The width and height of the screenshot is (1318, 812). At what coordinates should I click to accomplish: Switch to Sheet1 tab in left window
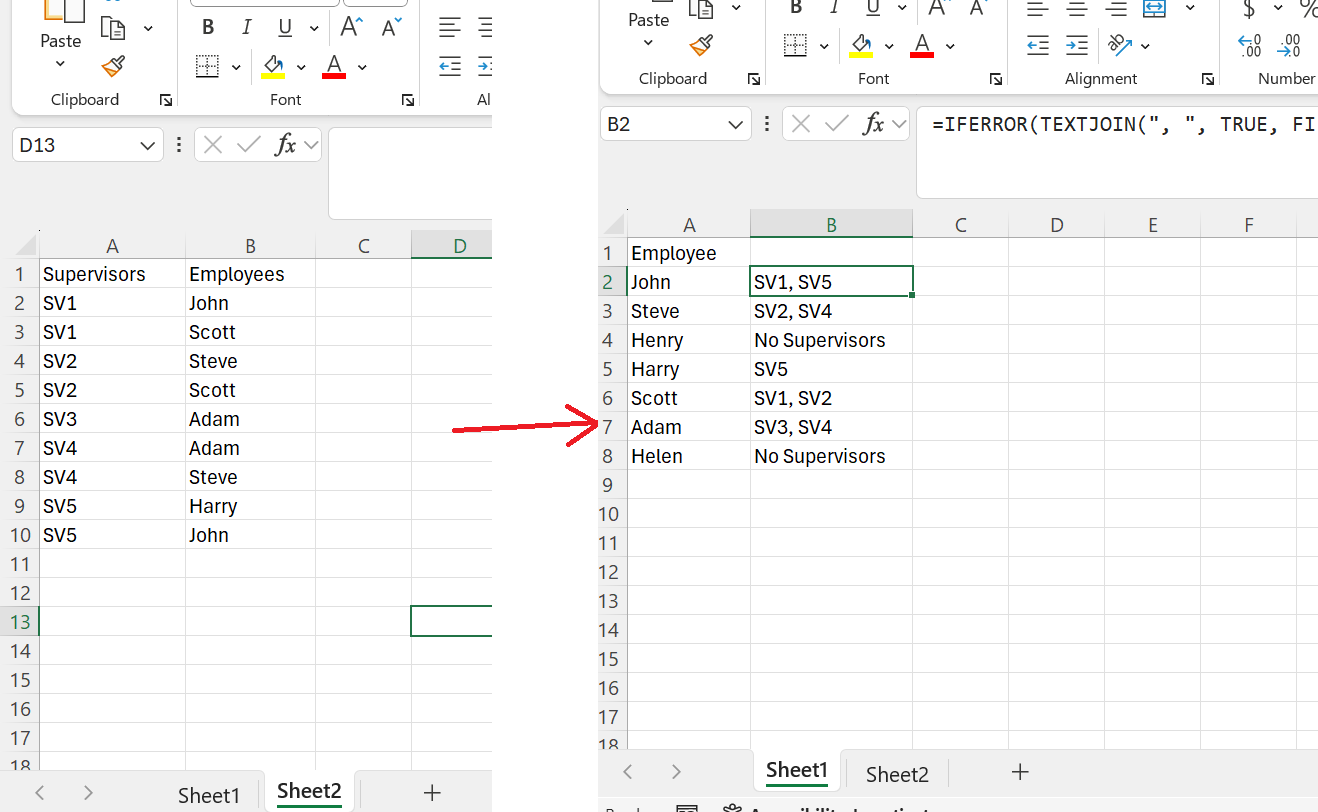(209, 795)
